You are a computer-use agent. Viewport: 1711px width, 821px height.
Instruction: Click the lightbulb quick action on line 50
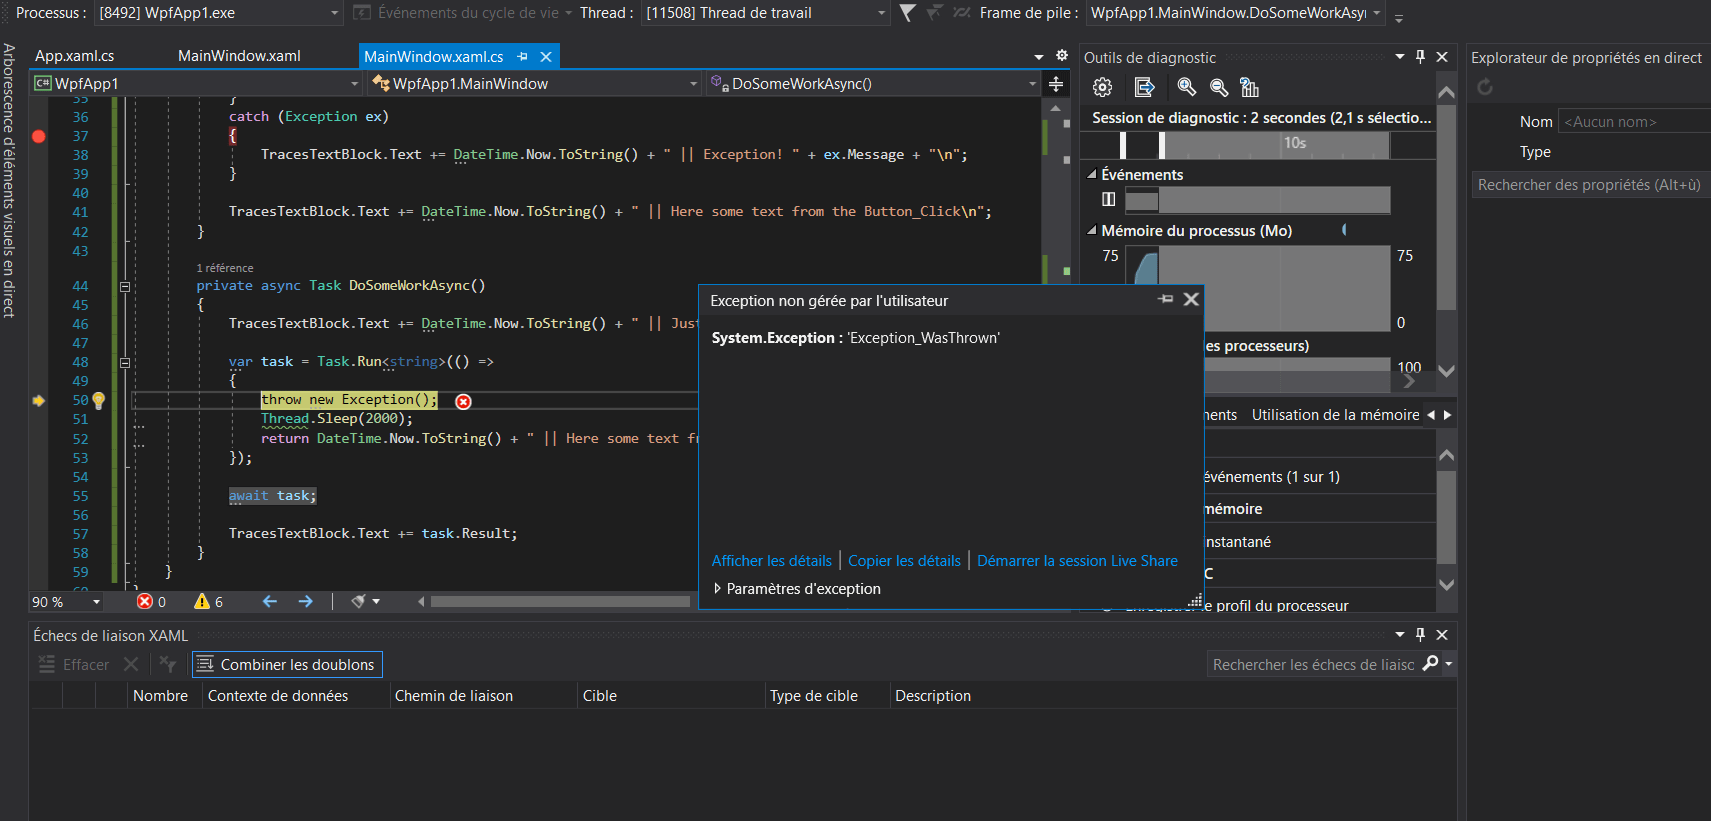pyautogui.click(x=98, y=400)
